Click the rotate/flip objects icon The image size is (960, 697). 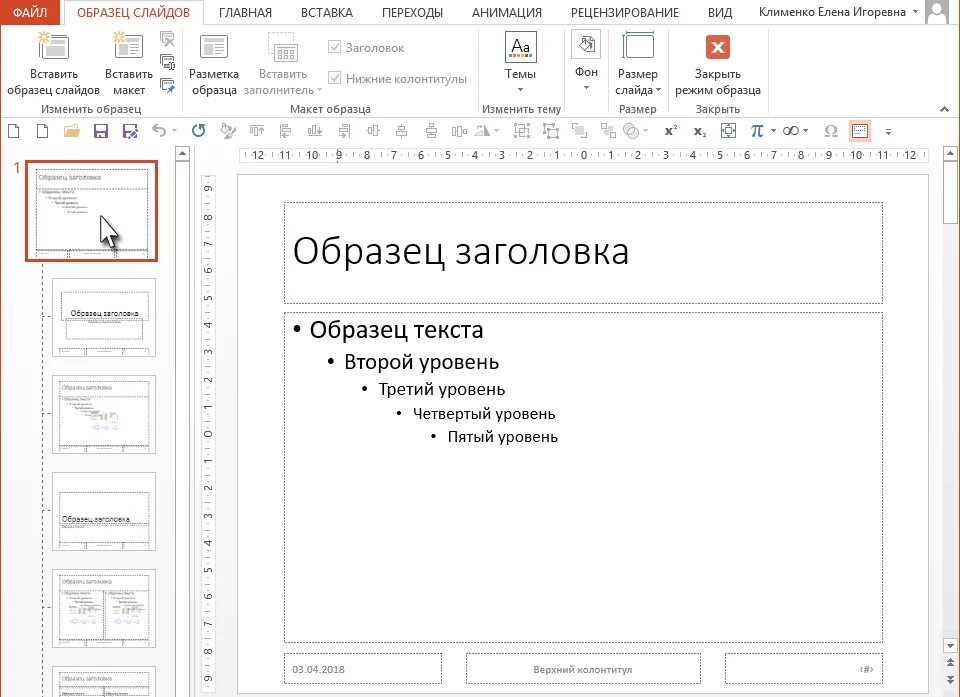483,130
